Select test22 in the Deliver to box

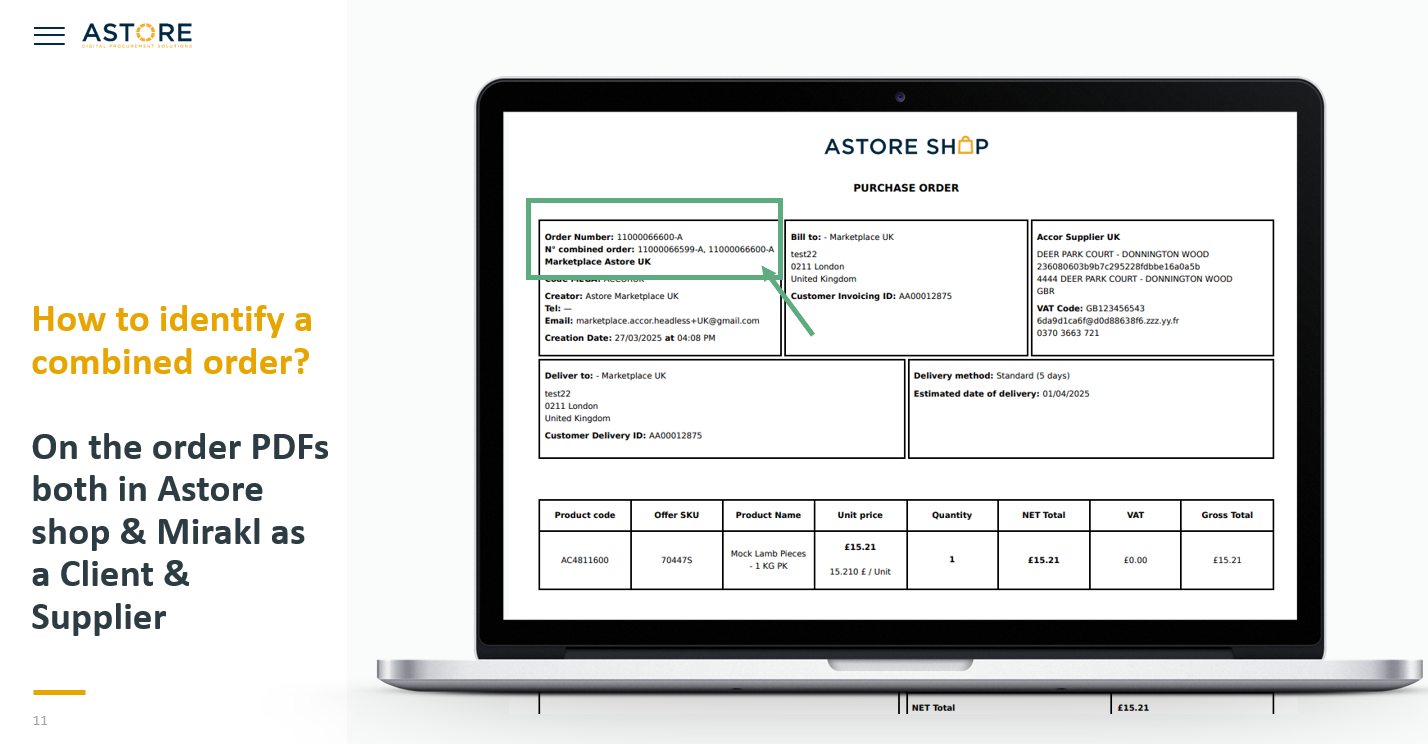point(558,393)
